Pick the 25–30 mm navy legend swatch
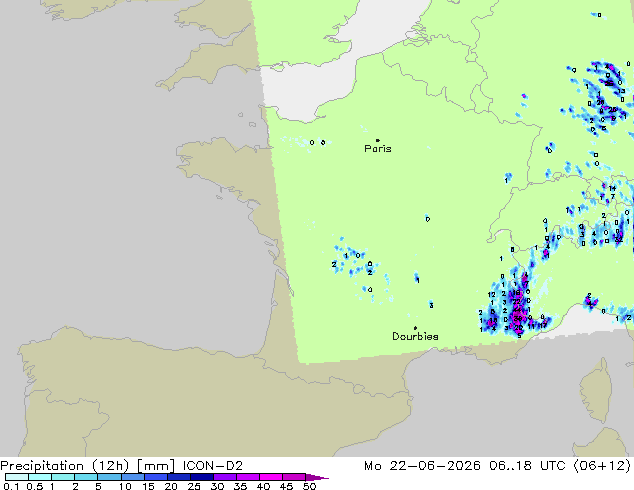Viewport: 634px width, 490px height. 201,477
